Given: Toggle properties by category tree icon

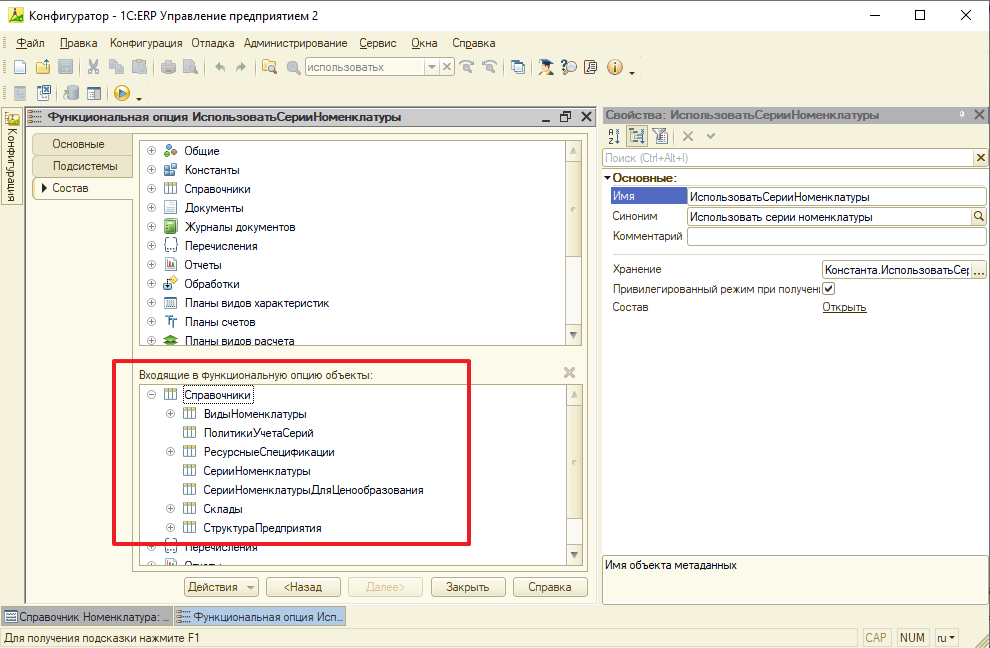Looking at the screenshot, I should (x=637, y=136).
